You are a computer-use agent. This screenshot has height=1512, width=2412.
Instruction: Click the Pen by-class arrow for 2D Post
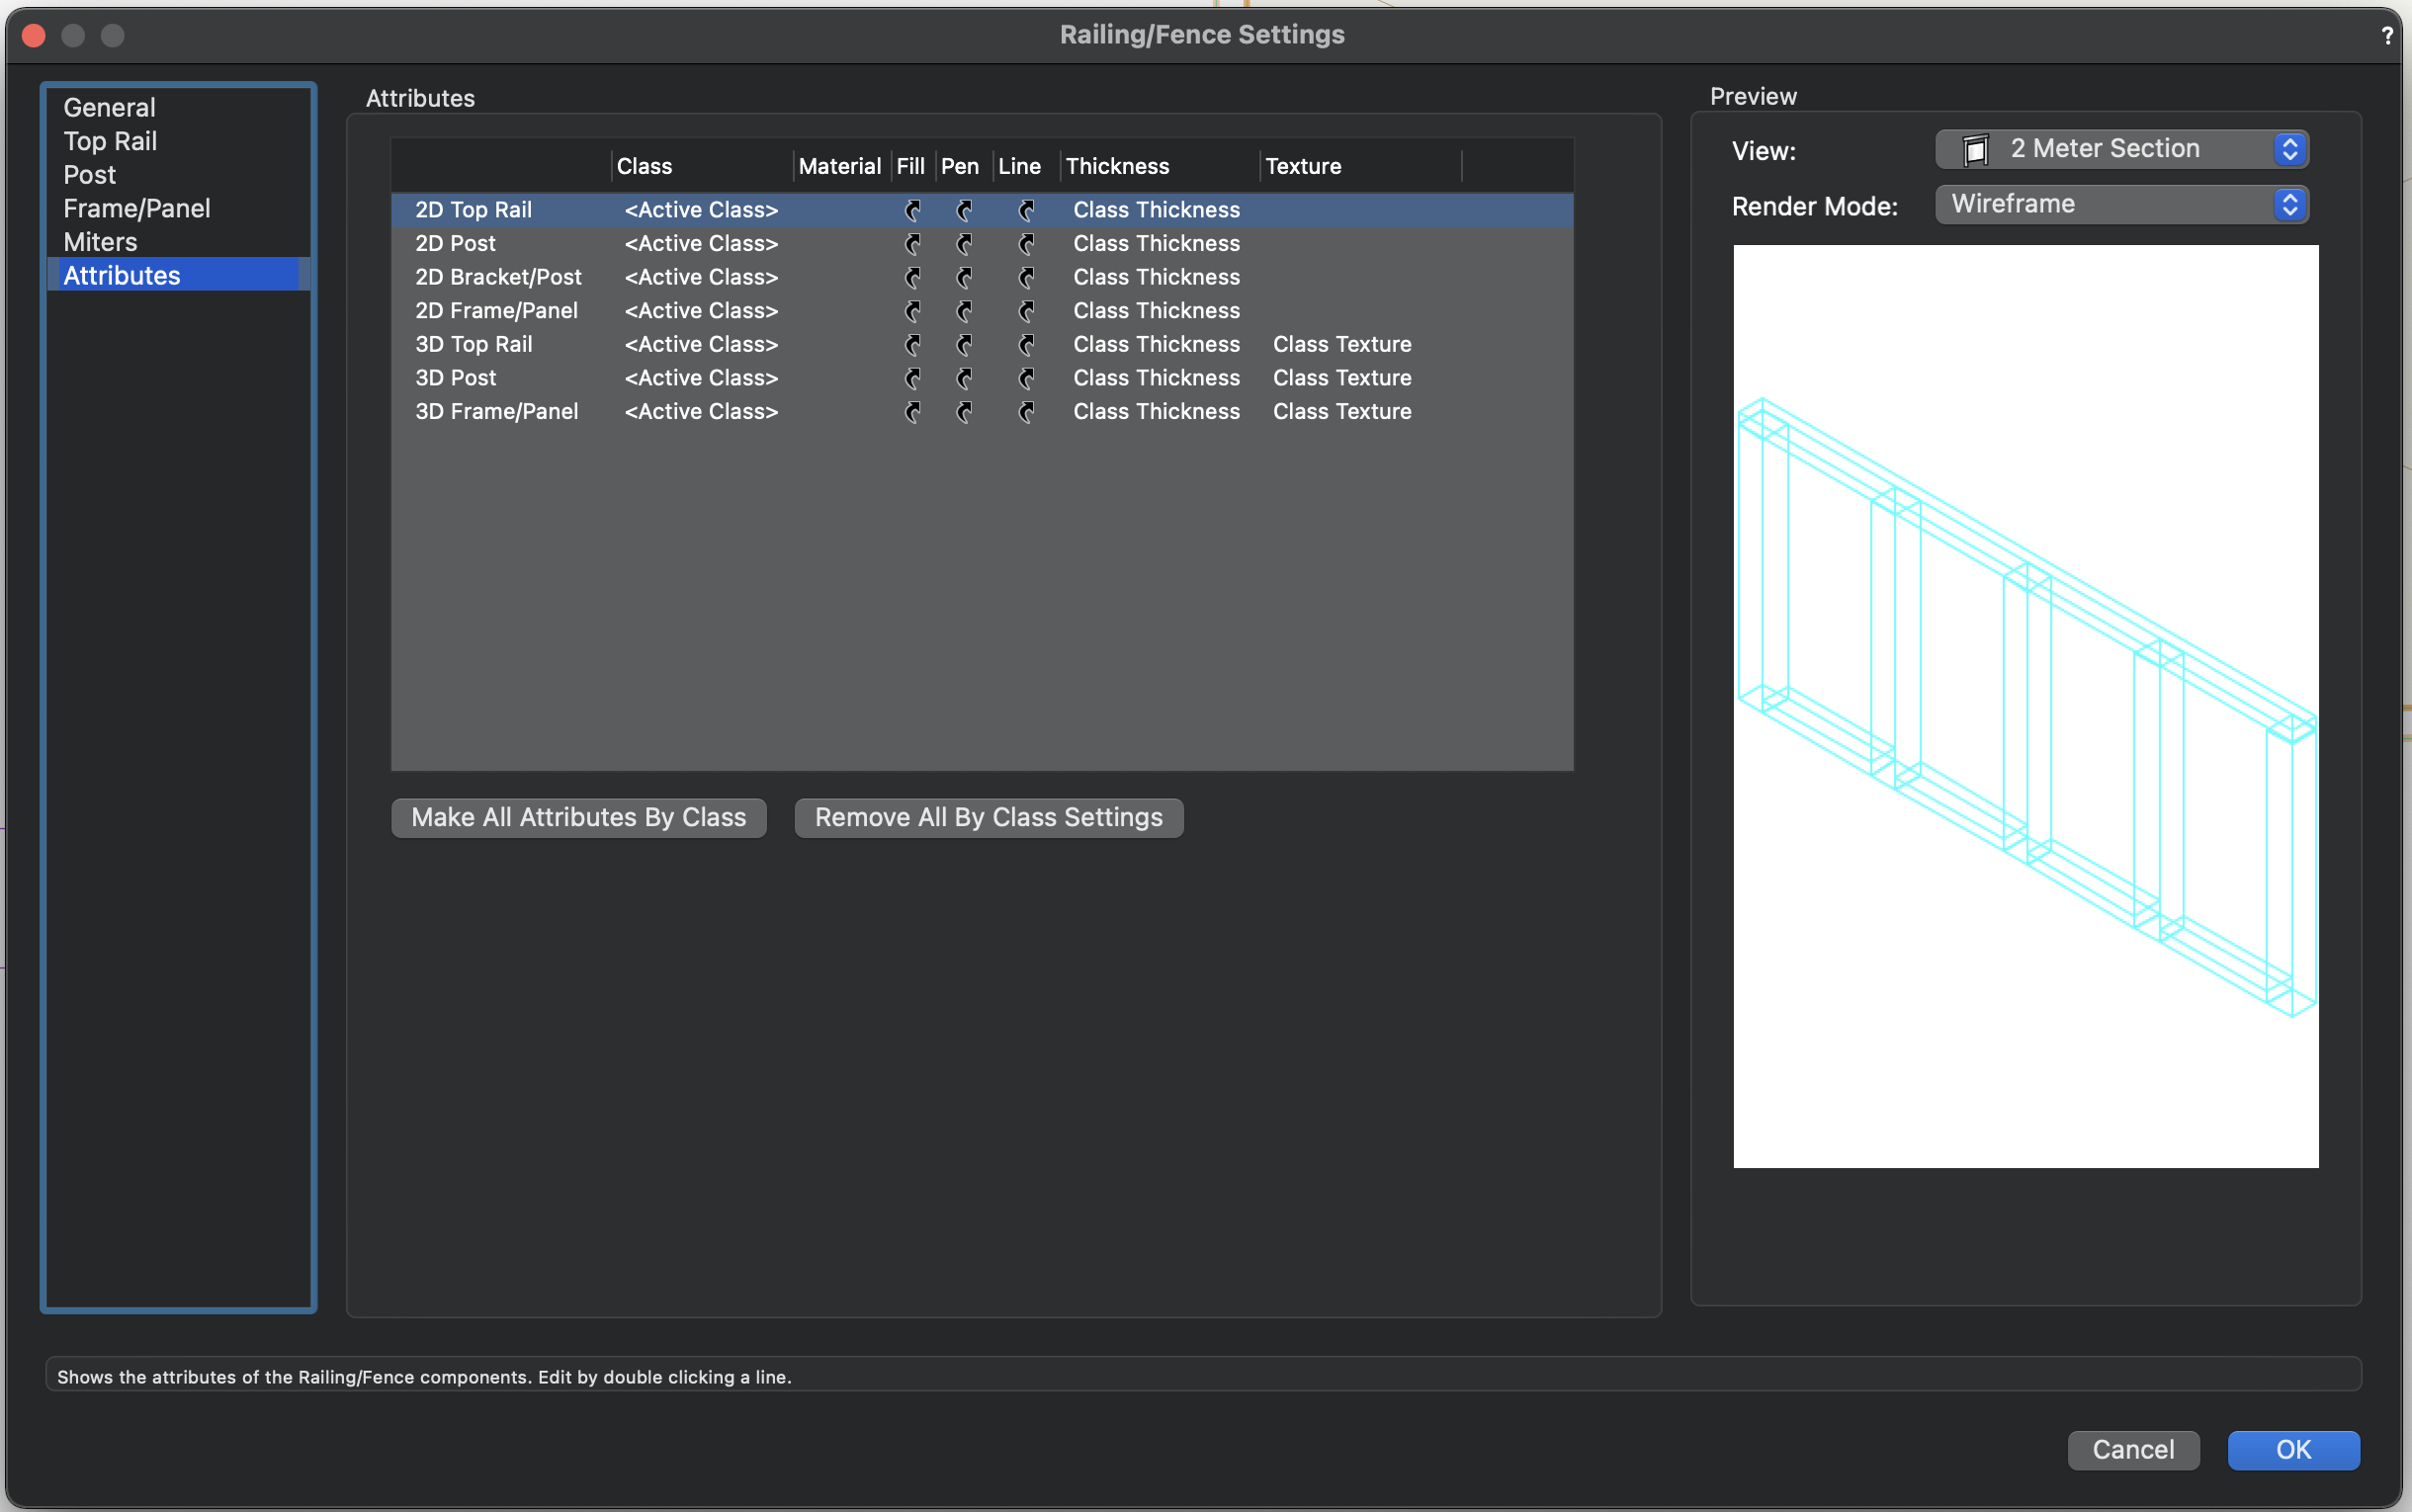coord(964,244)
